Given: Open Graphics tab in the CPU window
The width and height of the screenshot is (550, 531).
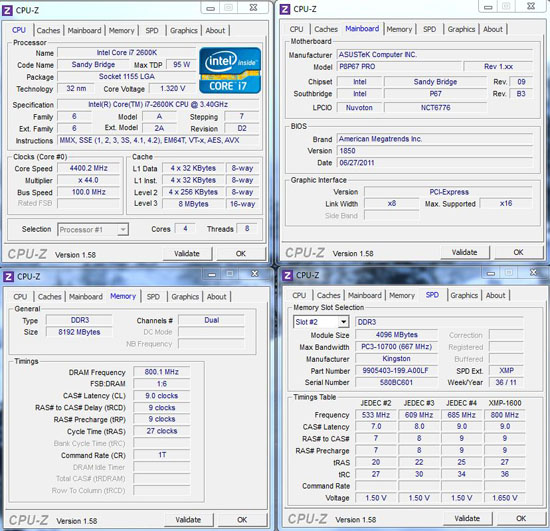Looking at the screenshot, I should coord(183,31).
